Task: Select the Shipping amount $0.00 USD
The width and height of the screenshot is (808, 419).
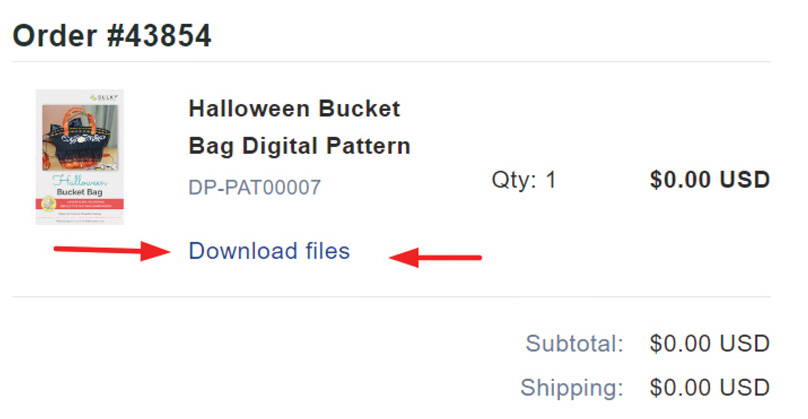Action: (x=710, y=388)
